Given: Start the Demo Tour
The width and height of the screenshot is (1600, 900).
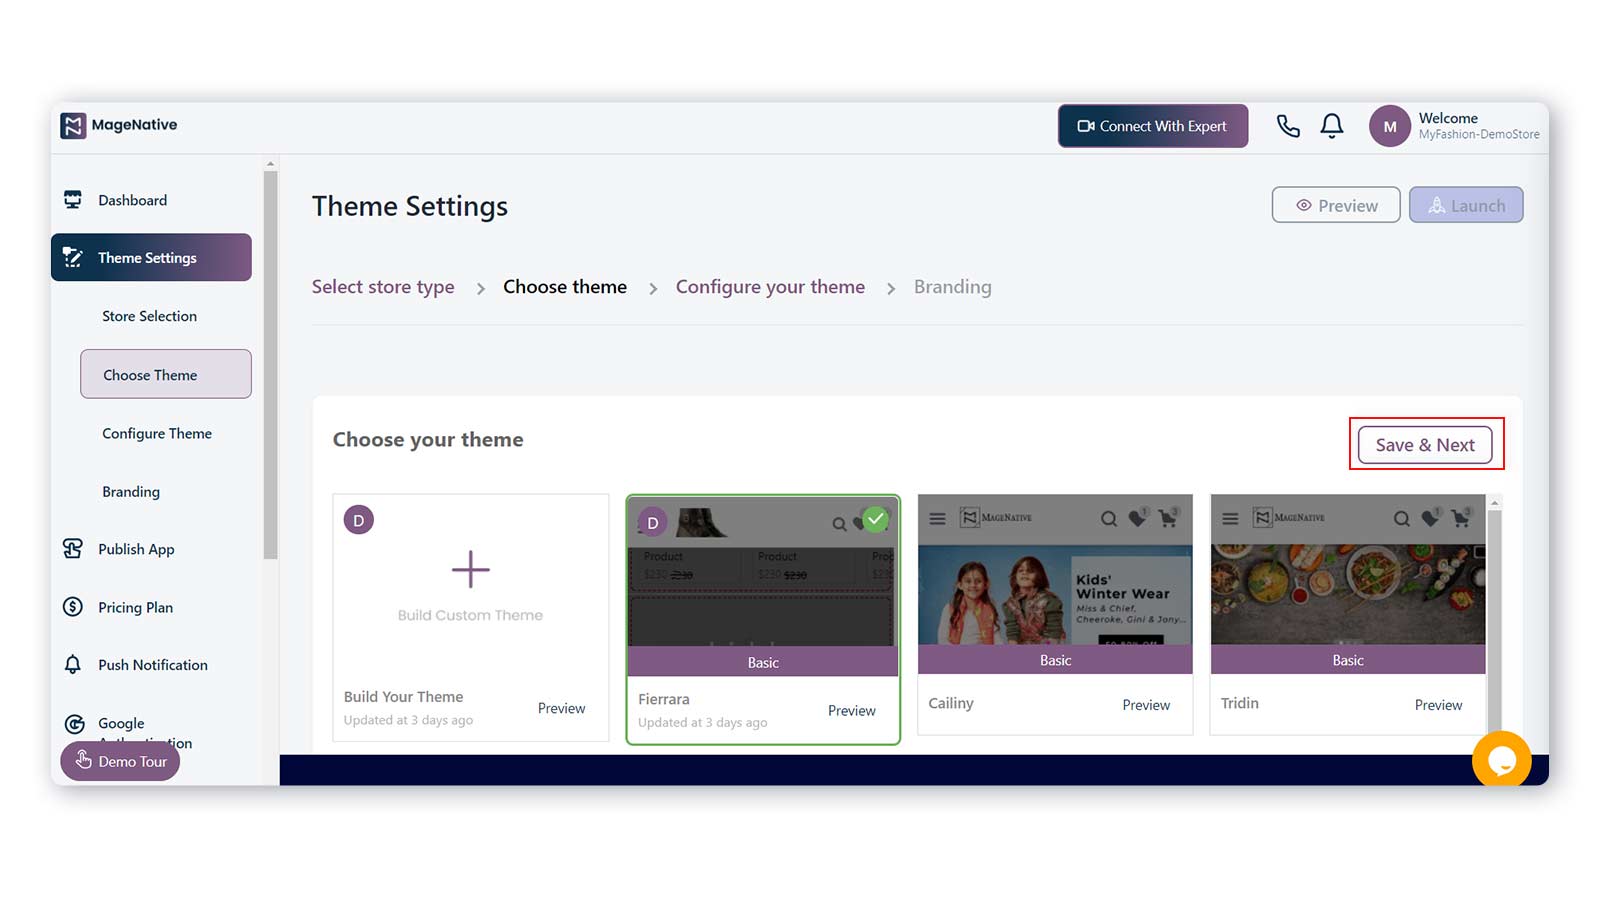Looking at the screenshot, I should tap(120, 761).
